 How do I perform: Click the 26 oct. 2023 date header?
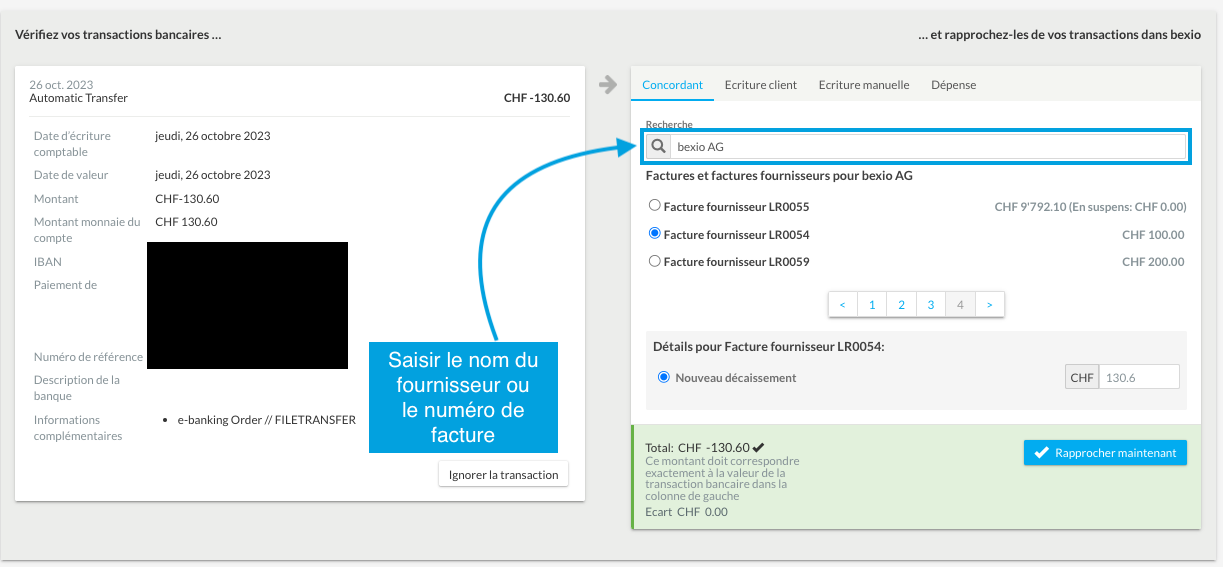(61, 85)
